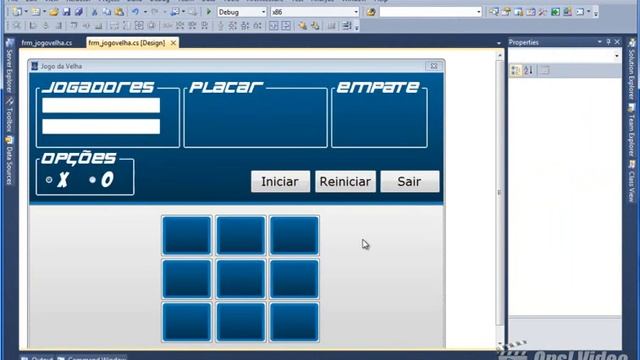The width and height of the screenshot is (640, 360).
Task: Switch to the frm_jogovelha.cs code tab
Action: point(47,42)
